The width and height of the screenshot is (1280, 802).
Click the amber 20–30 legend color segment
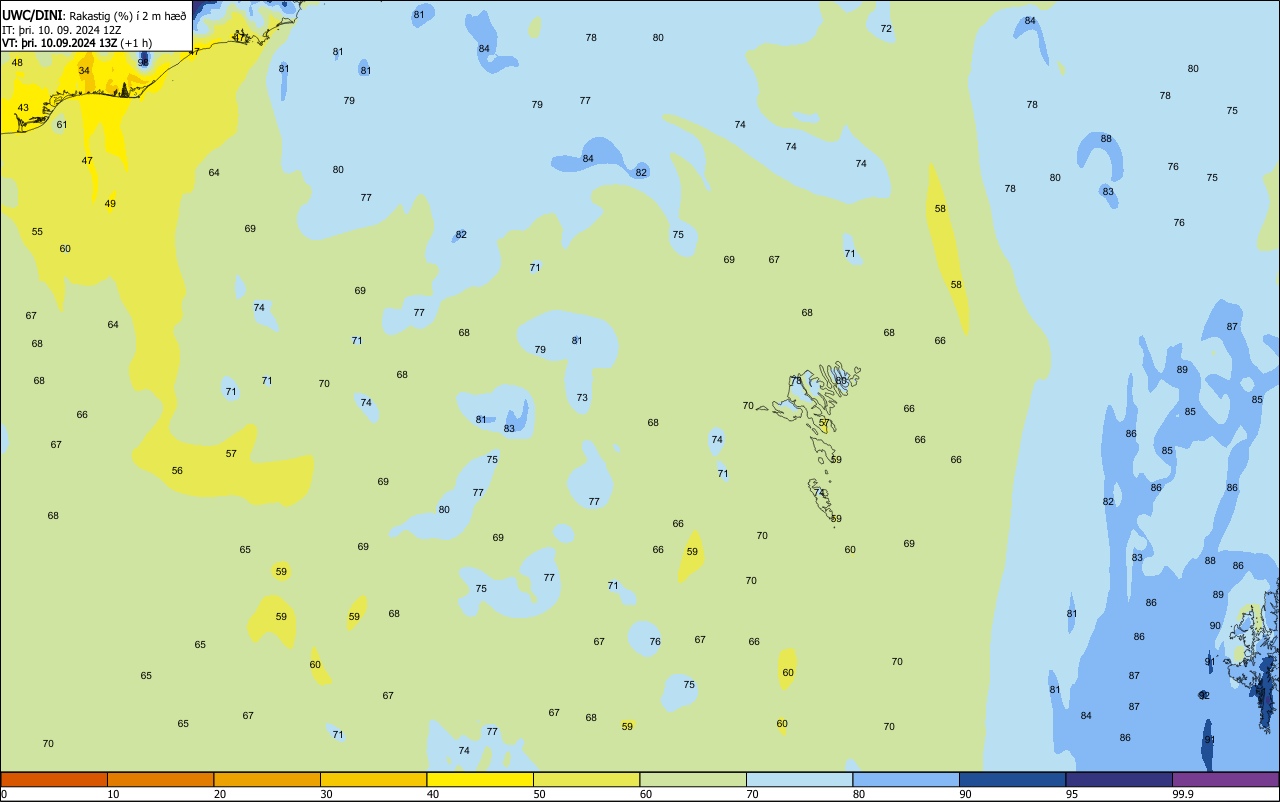coord(267,779)
